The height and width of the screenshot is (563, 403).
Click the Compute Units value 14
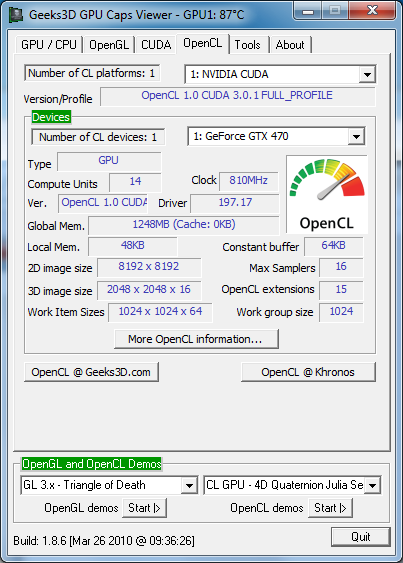pos(135,182)
